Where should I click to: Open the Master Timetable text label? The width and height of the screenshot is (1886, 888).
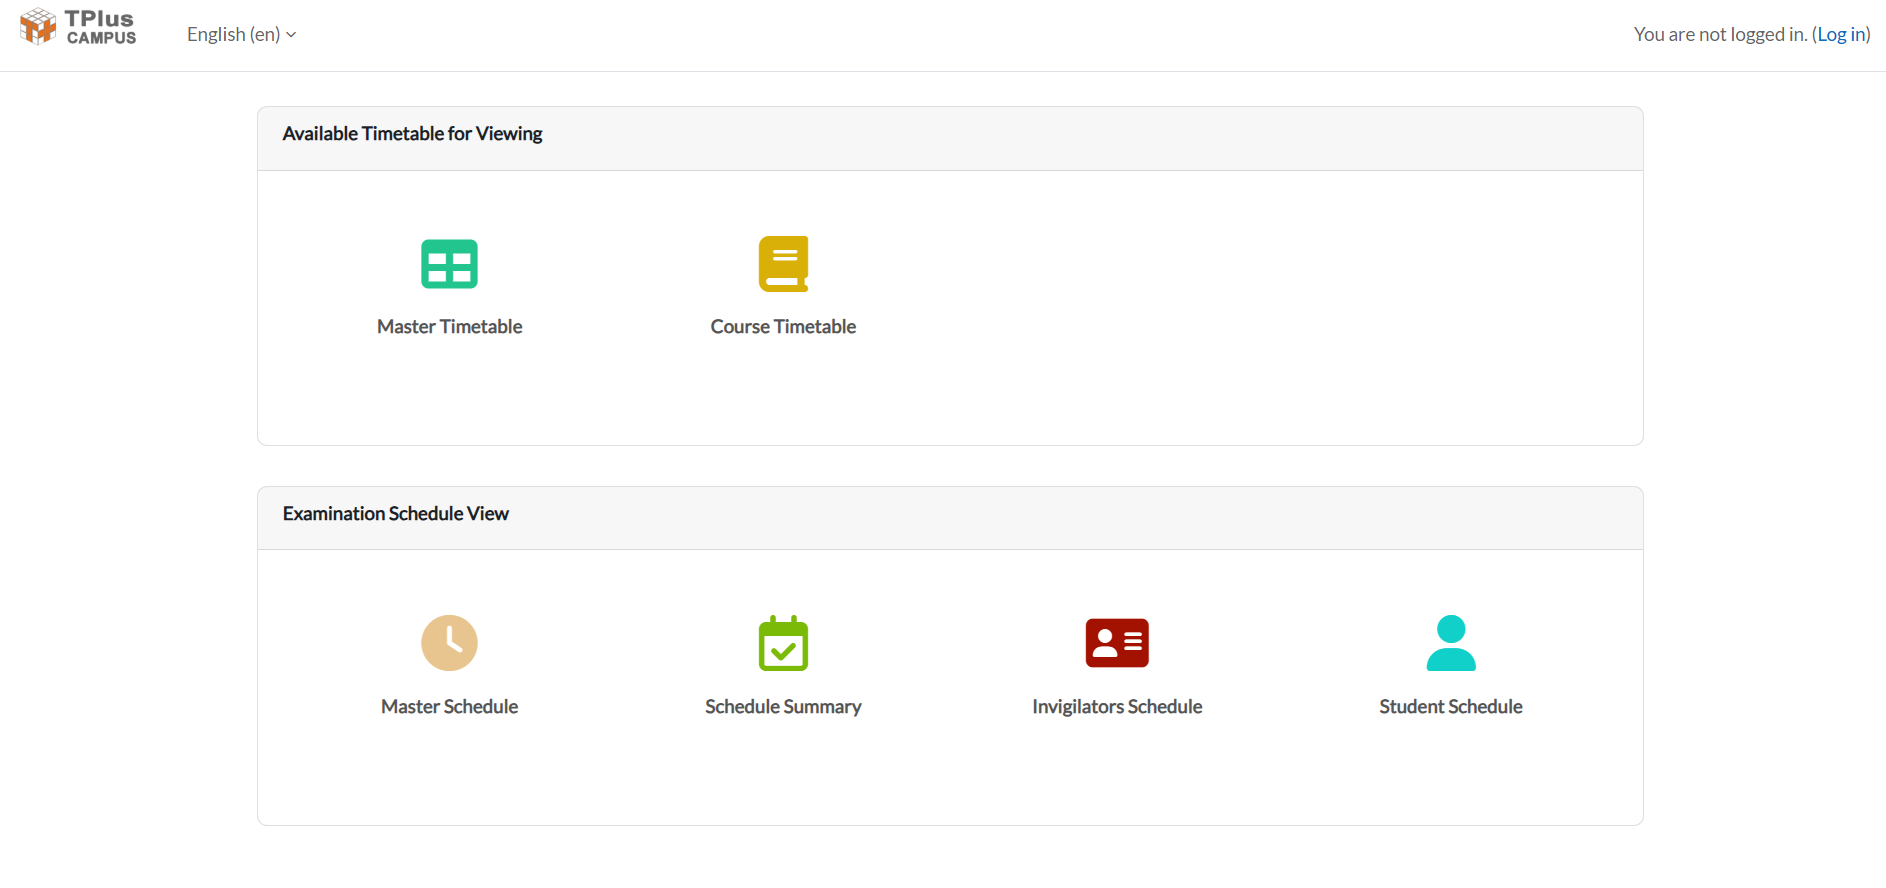click(x=449, y=327)
